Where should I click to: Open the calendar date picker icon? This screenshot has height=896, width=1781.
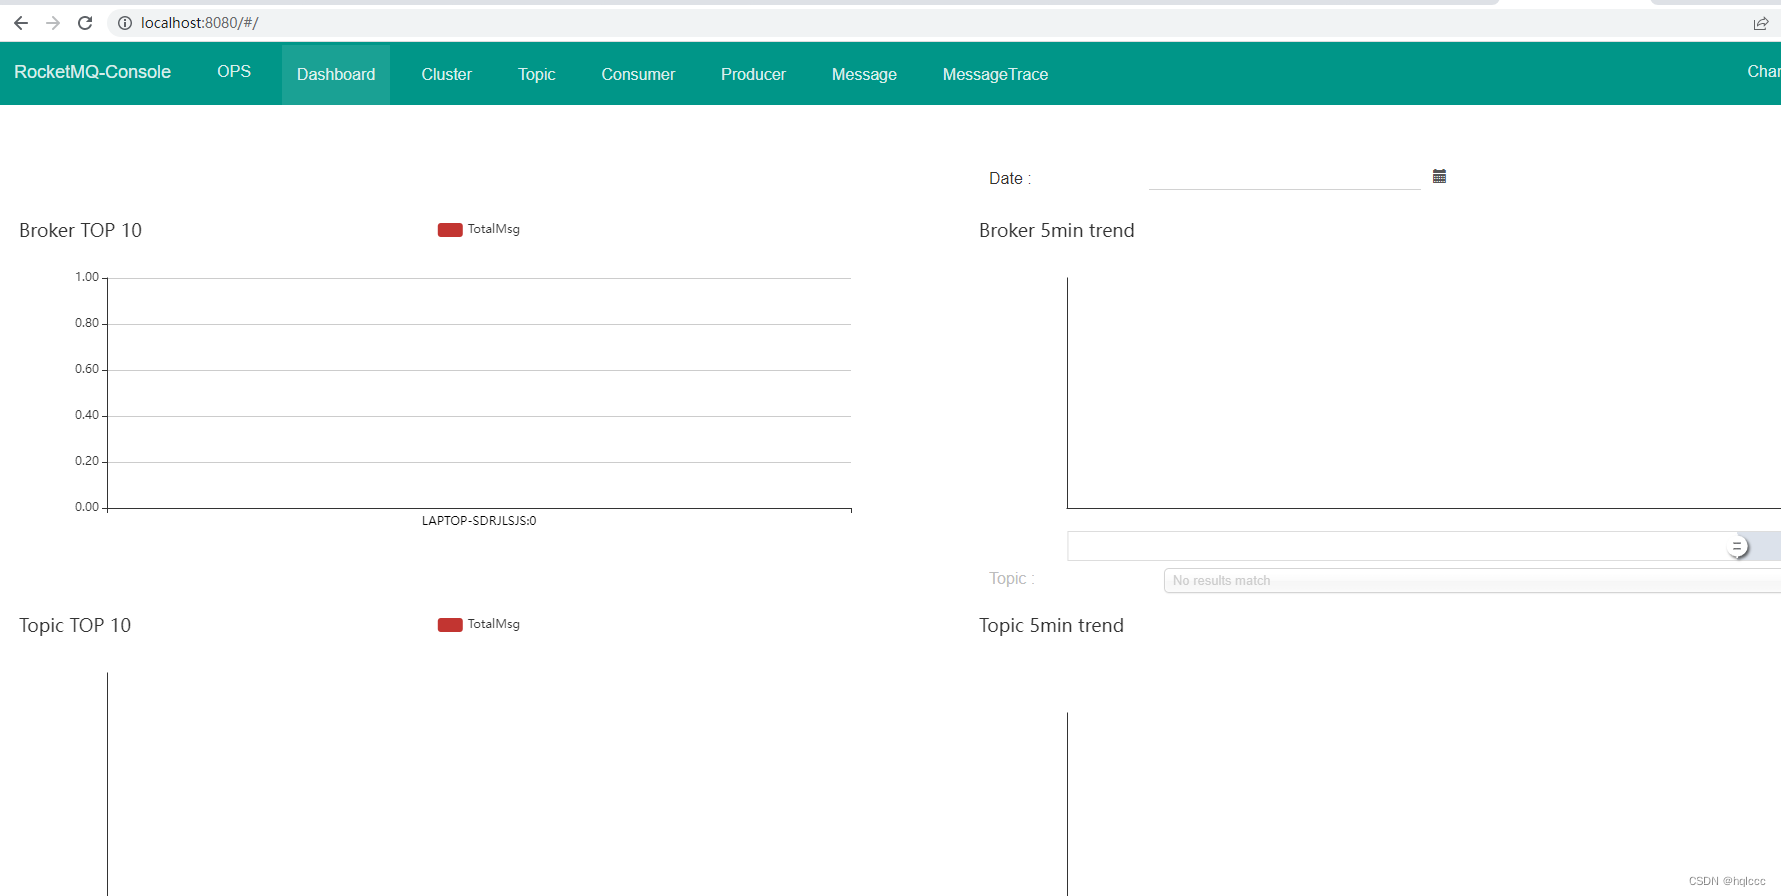point(1439,176)
